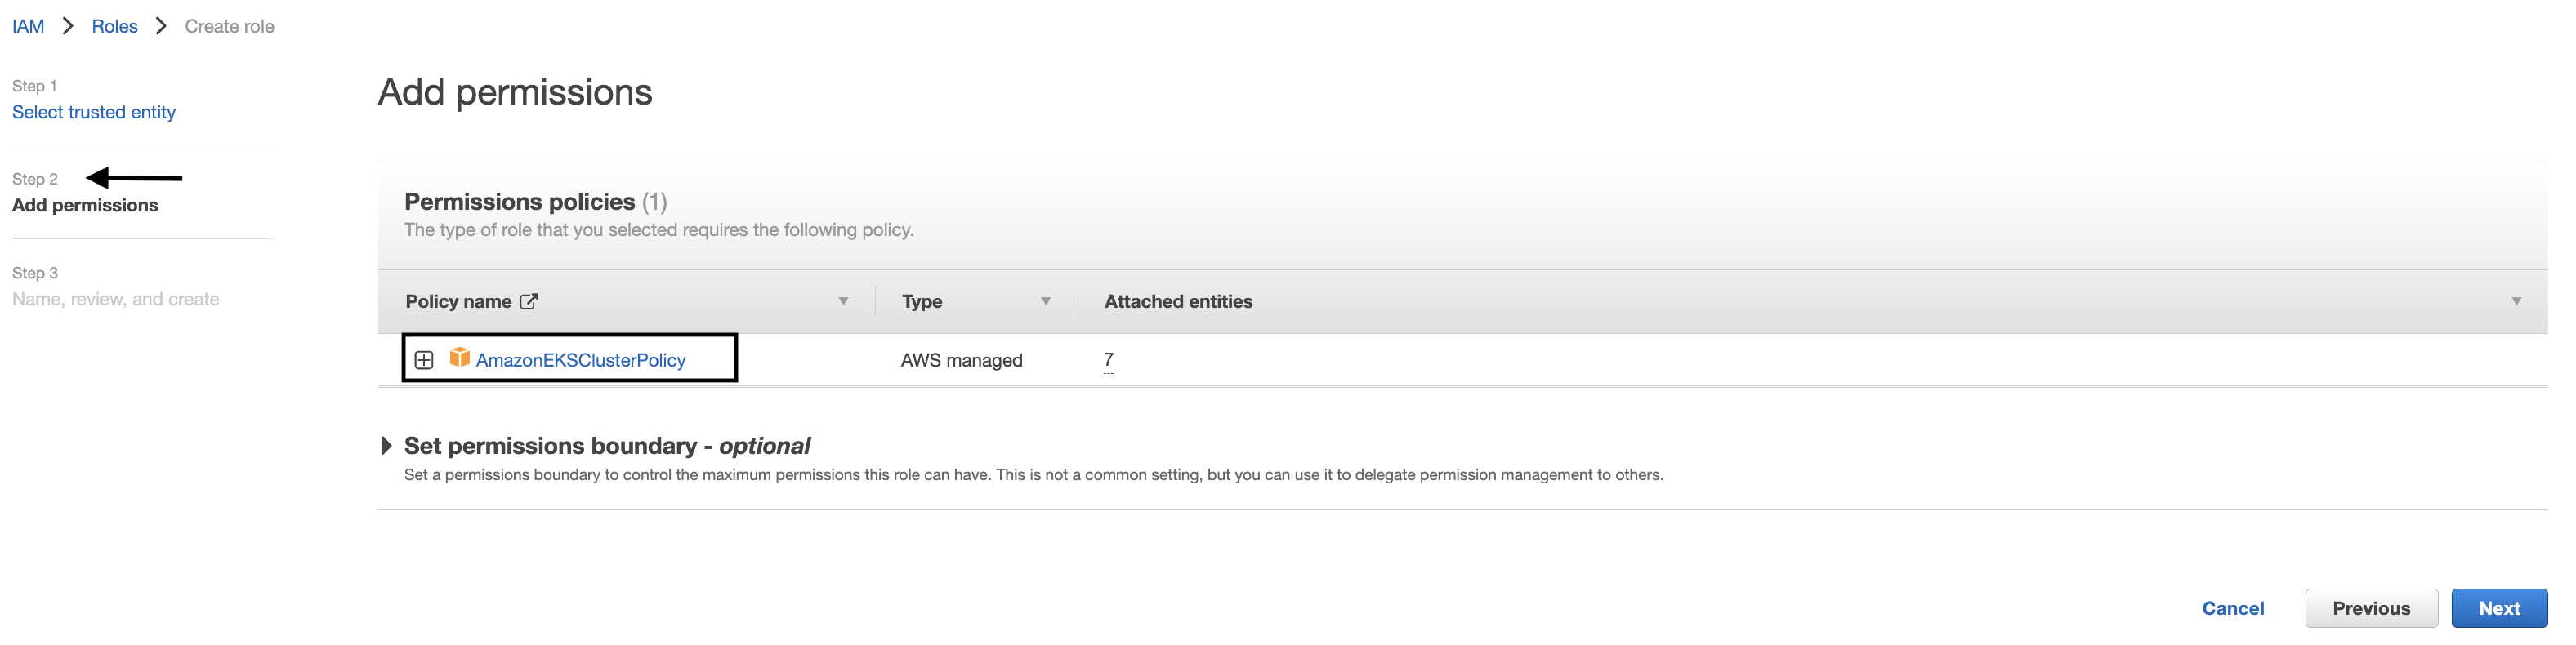Click the Policy name column header

coord(458,301)
